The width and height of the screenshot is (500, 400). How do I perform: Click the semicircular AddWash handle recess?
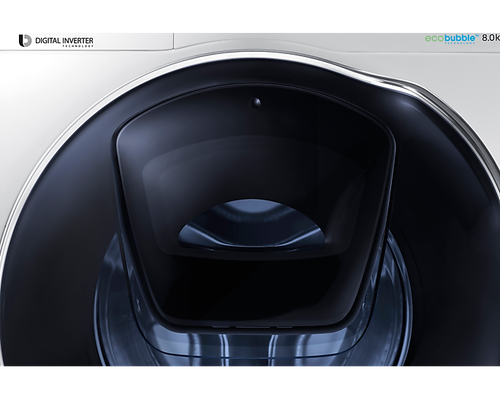[250, 223]
